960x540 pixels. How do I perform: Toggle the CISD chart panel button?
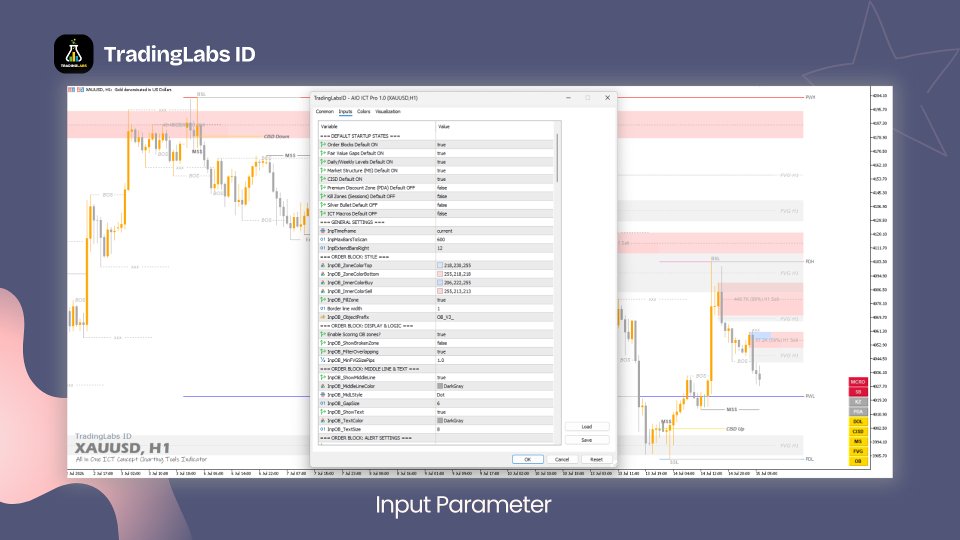(x=858, y=431)
